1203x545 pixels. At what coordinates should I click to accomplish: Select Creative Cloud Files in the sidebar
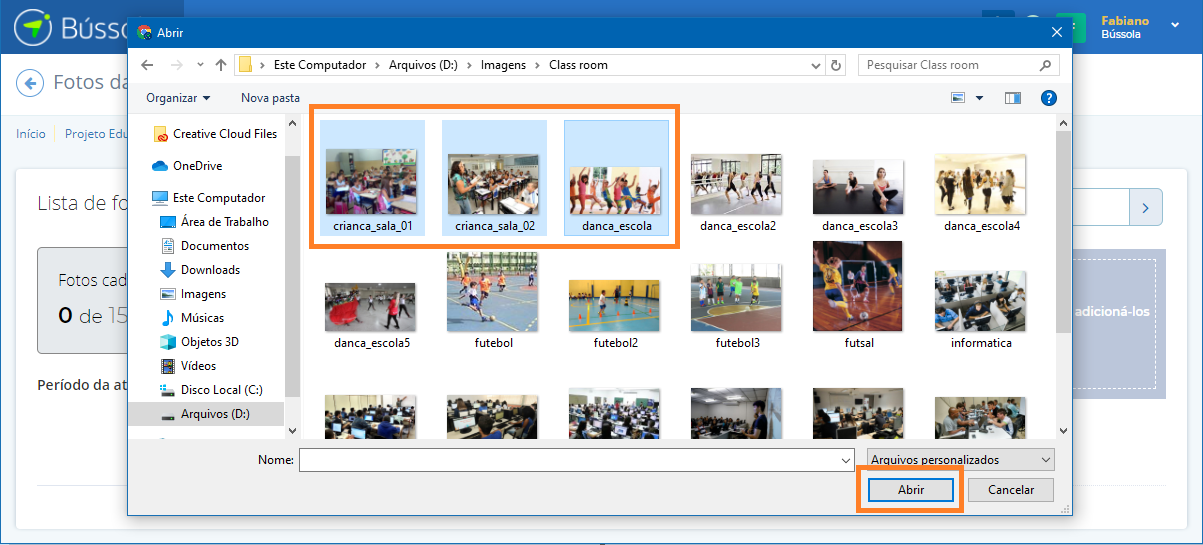pyautogui.click(x=214, y=134)
